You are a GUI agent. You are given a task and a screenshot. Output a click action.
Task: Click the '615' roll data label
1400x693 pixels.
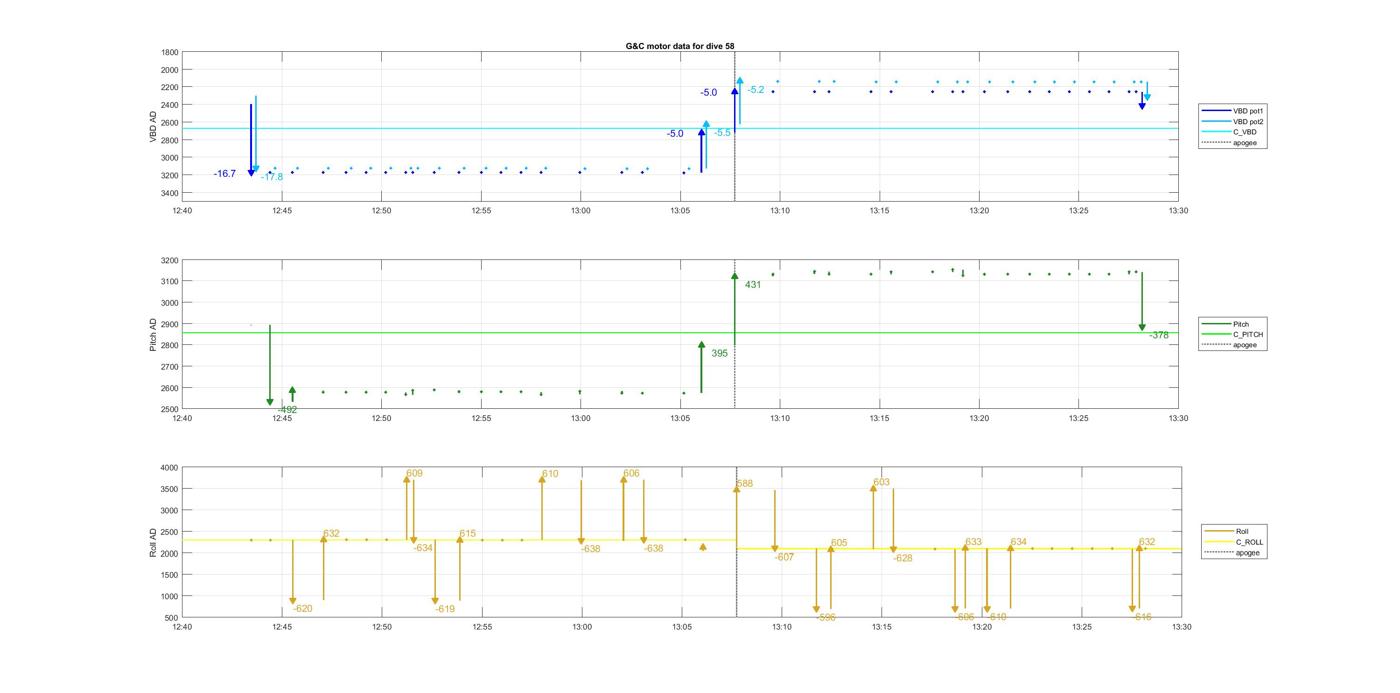coord(468,534)
